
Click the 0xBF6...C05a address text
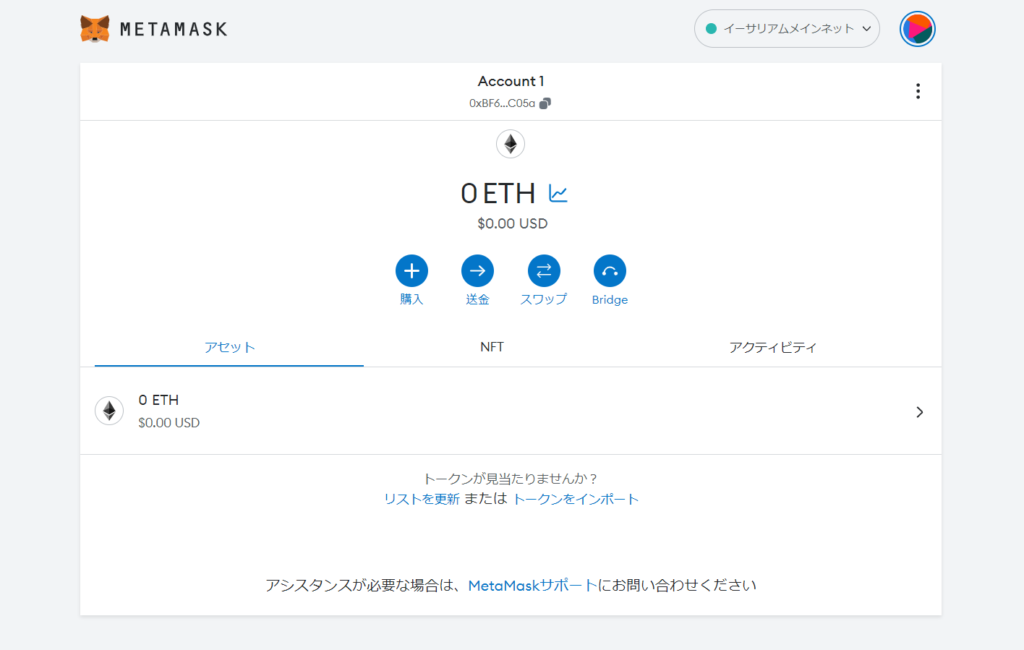(502, 103)
